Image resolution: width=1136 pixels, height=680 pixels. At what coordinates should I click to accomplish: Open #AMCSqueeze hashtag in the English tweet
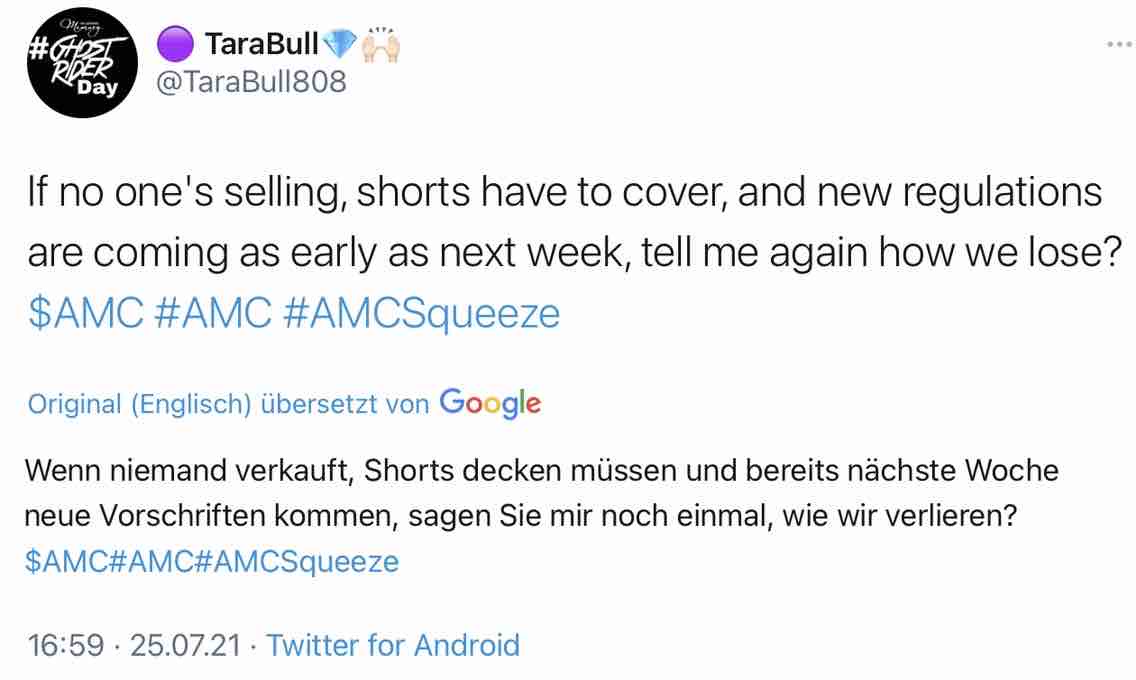coord(424,314)
